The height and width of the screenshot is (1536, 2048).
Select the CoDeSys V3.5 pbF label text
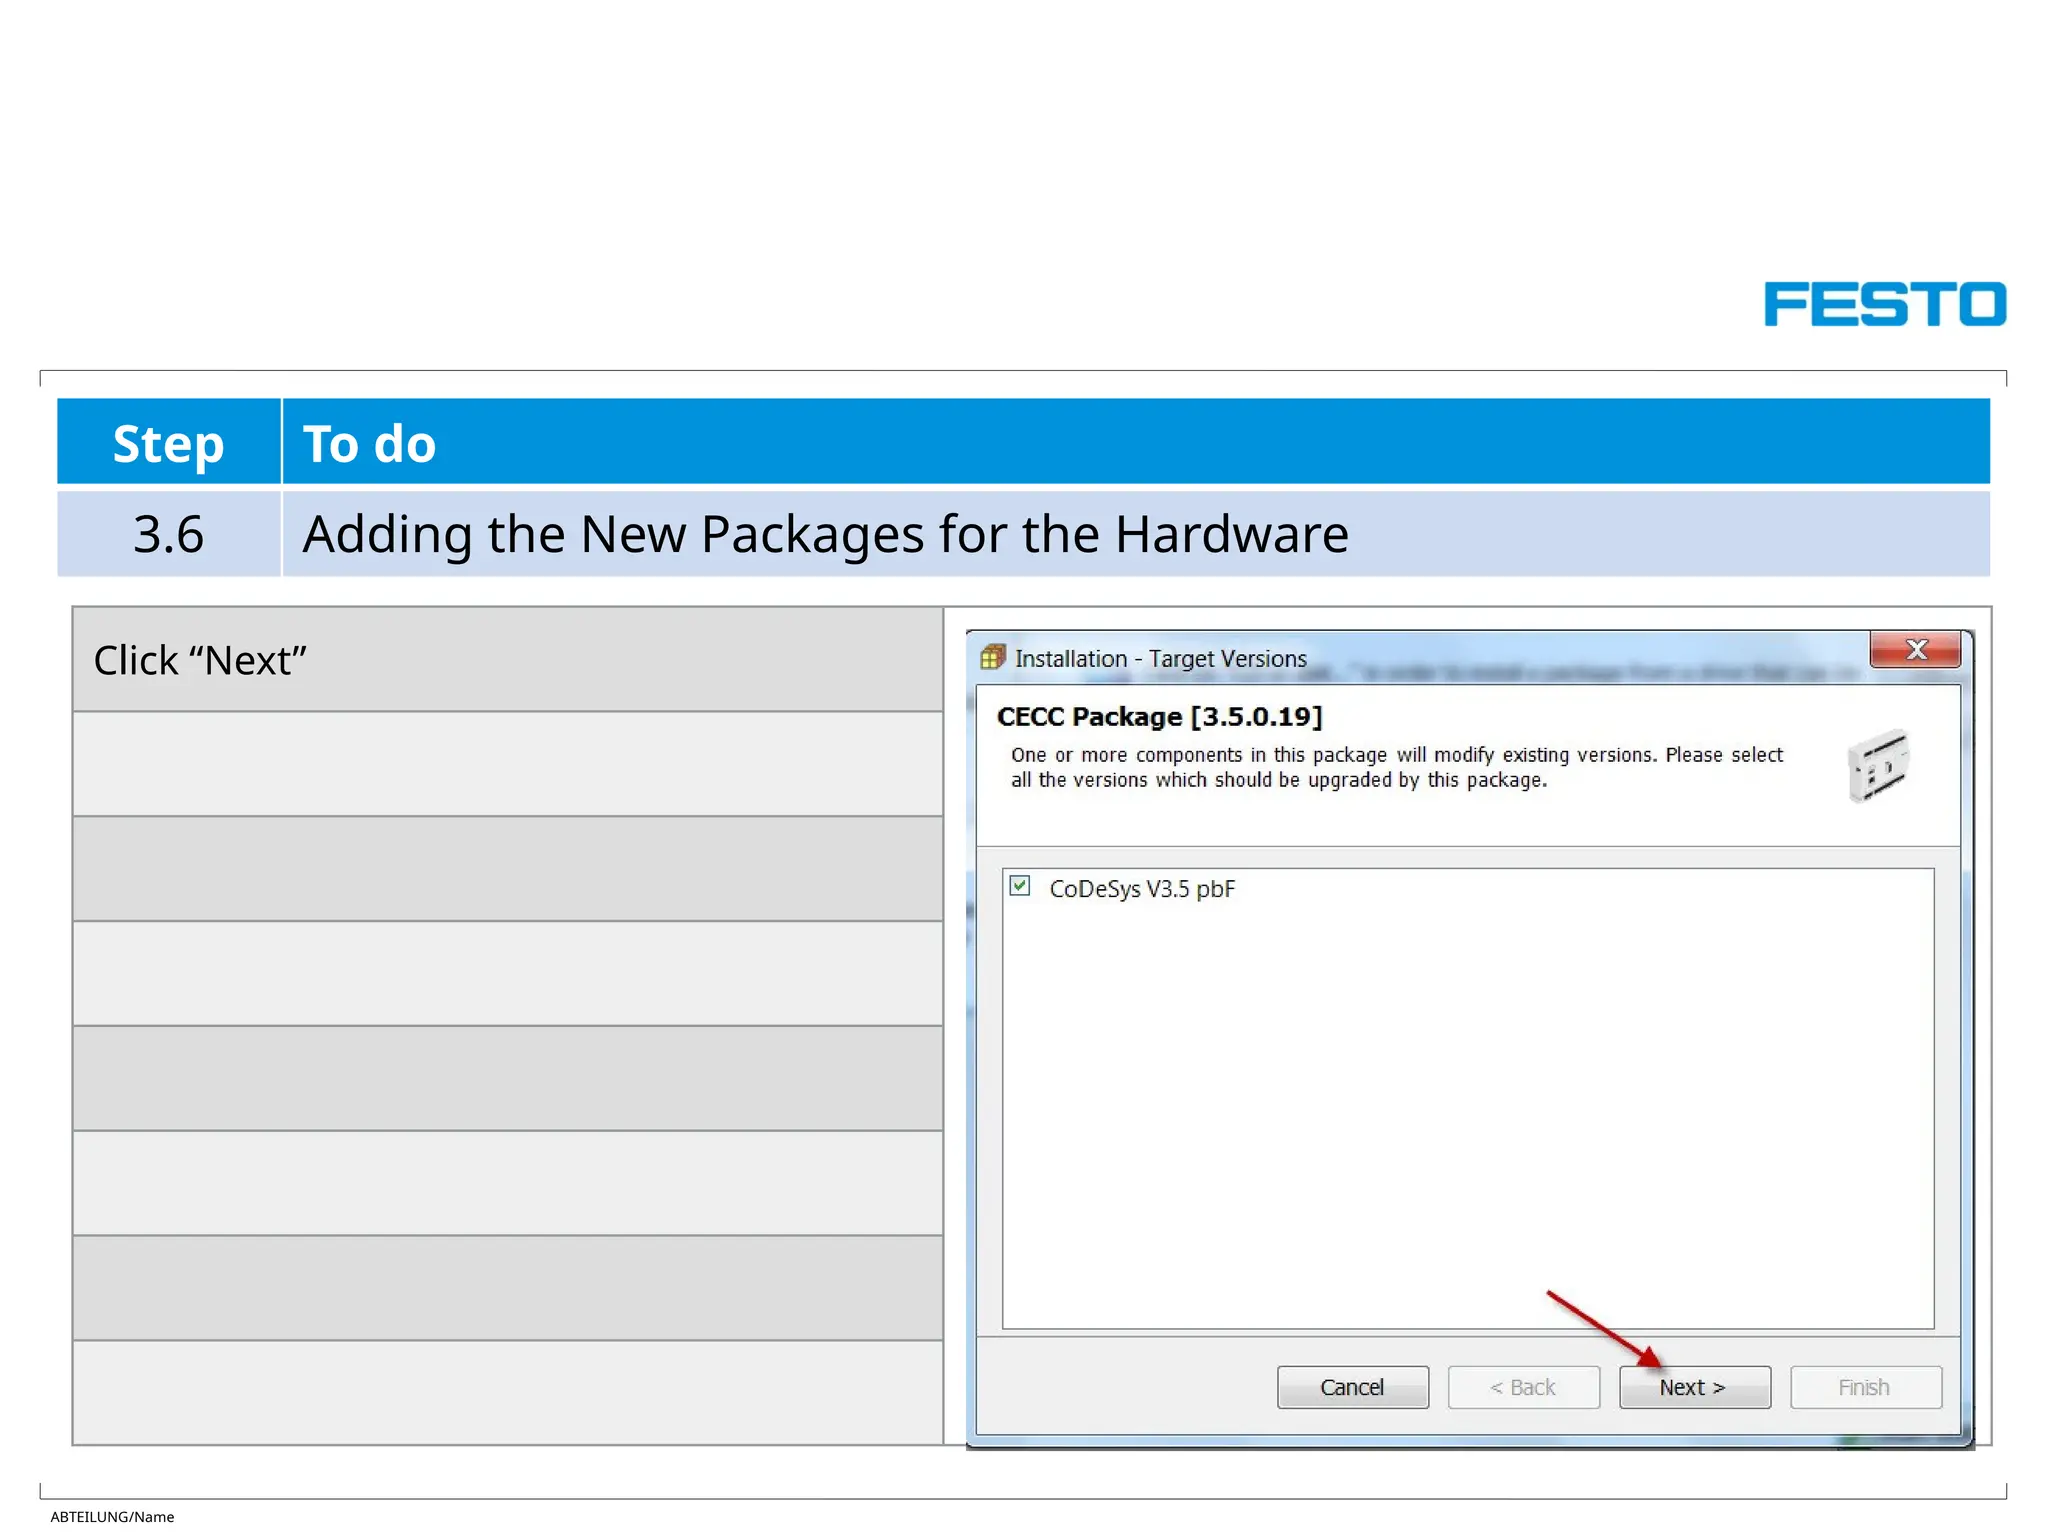[x=1142, y=889]
